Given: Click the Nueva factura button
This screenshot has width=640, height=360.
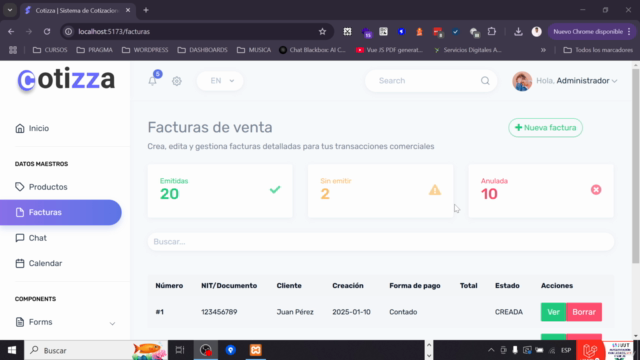Looking at the screenshot, I should pyautogui.click(x=545, y=128).
